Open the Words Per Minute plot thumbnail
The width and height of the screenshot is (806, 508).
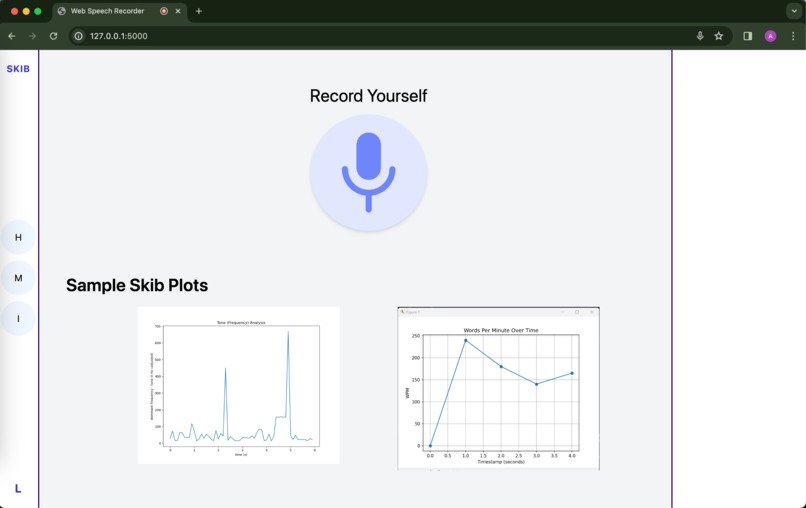tap(499, 388)
